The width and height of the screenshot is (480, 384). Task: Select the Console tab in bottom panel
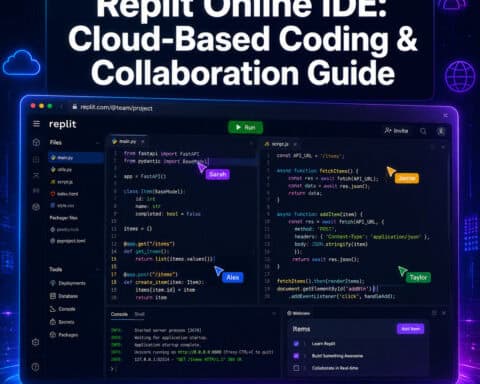click(x=119, y=314)
